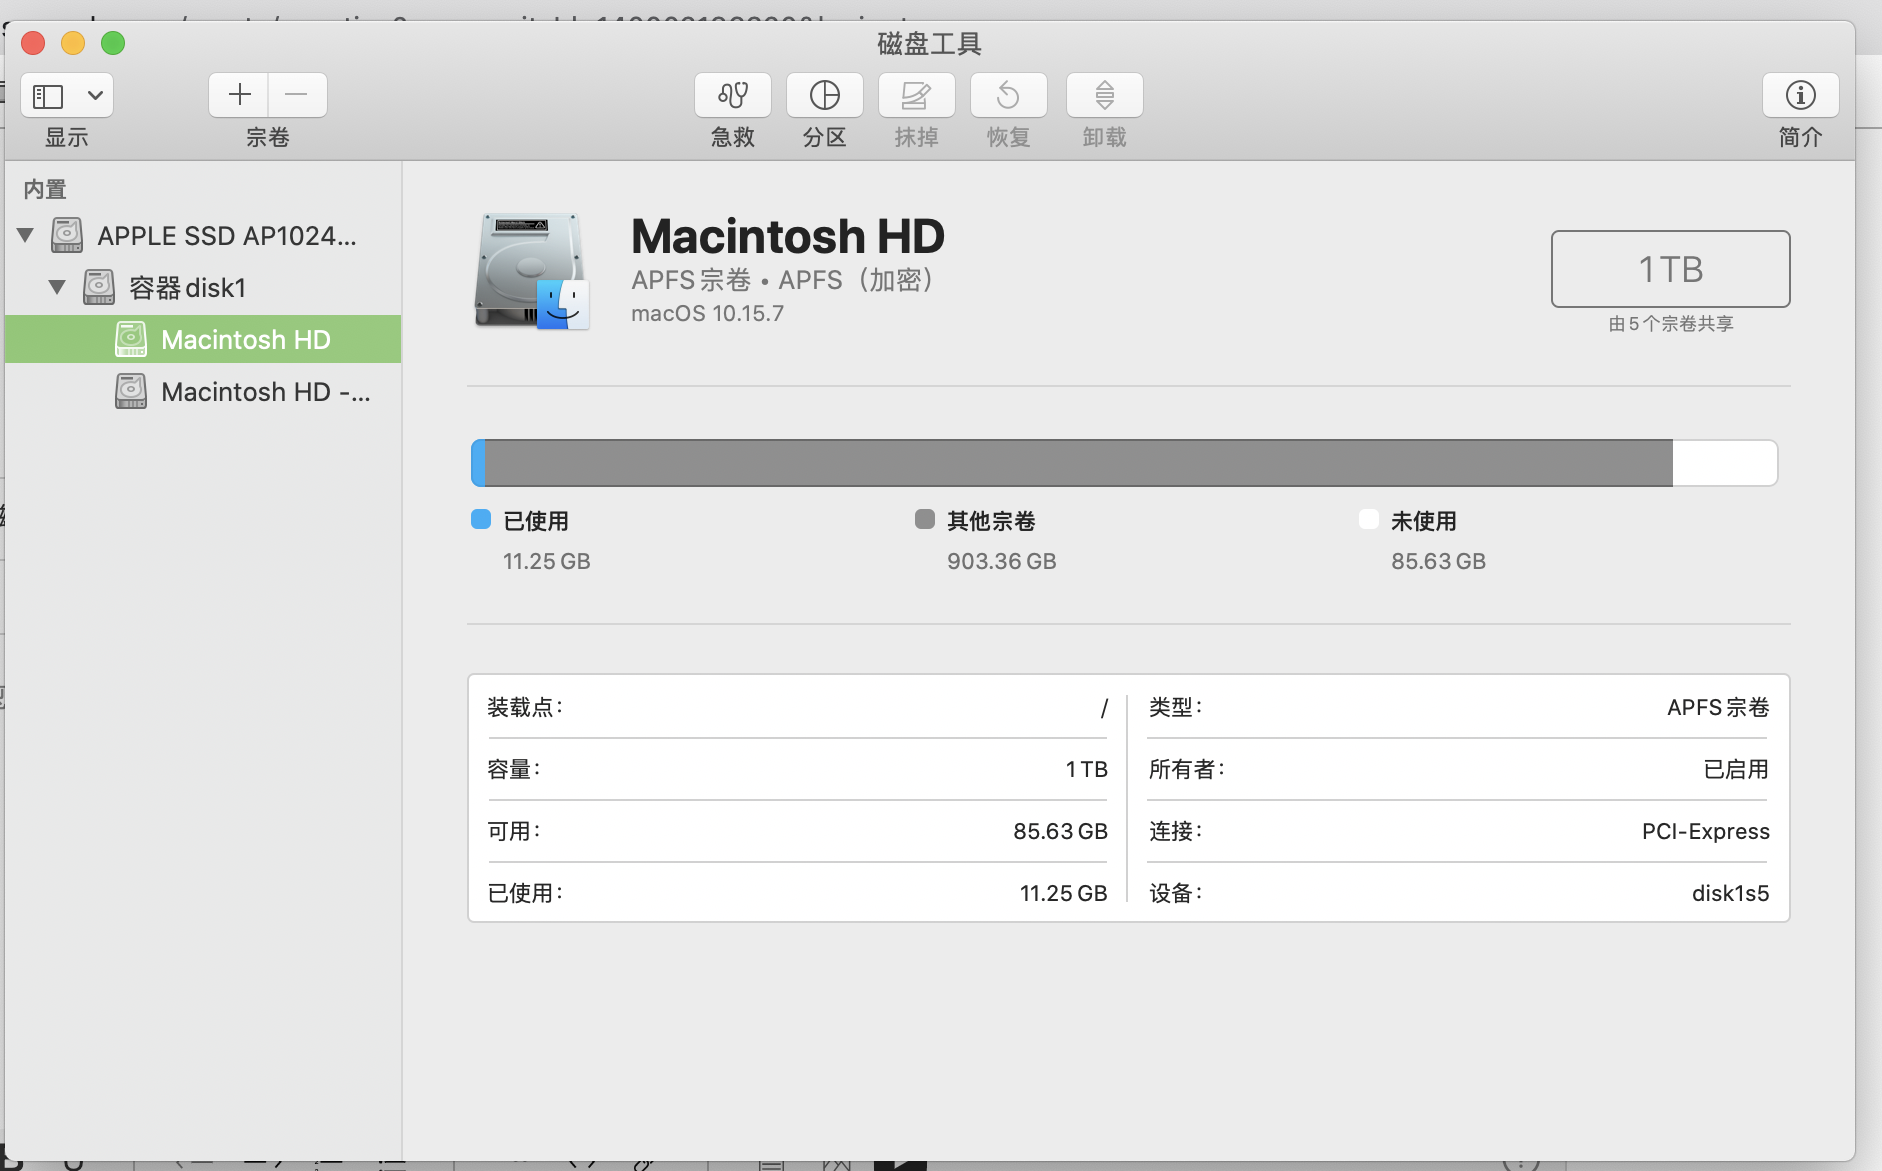Open the 显示 view options dropdown arrow
1882x1171 pixels.
95,96
